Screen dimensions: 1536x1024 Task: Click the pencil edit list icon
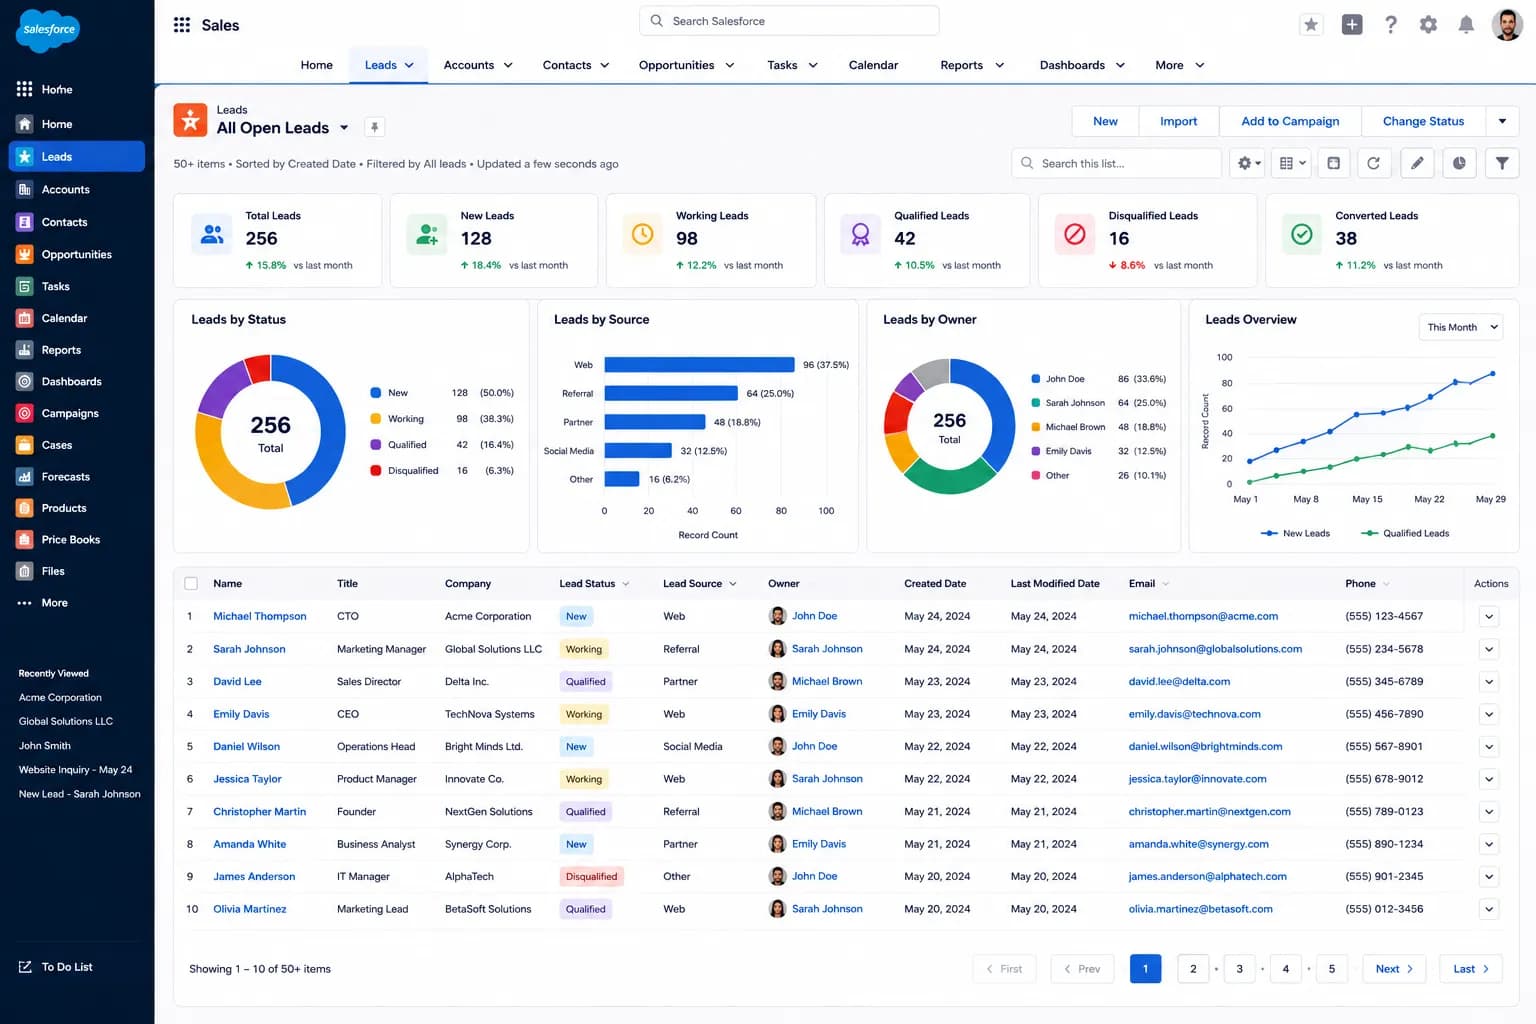click(1417, 163)
